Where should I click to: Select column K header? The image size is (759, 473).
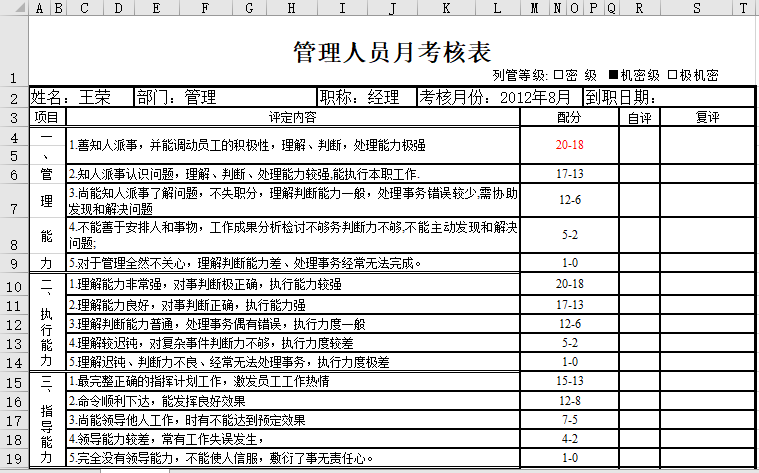point(445,9)
